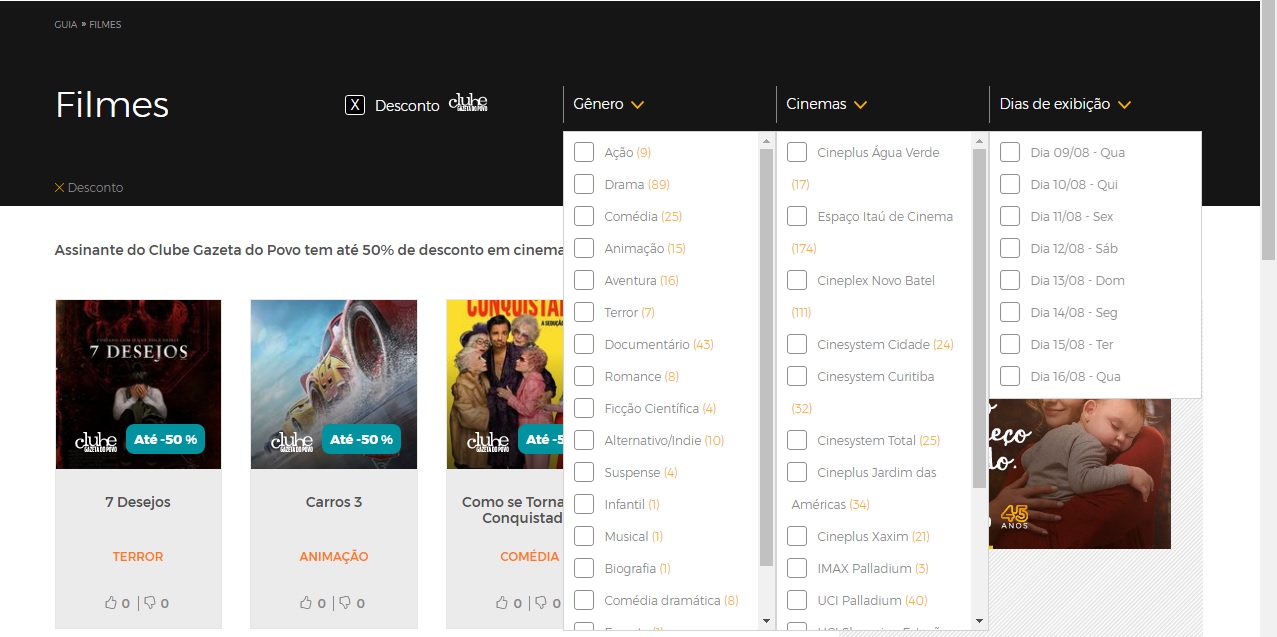Image resolution: width=1277 pixels, height=637 pixels.
Task: Check Cineplus Água Verde cinema
Action: 797,152
